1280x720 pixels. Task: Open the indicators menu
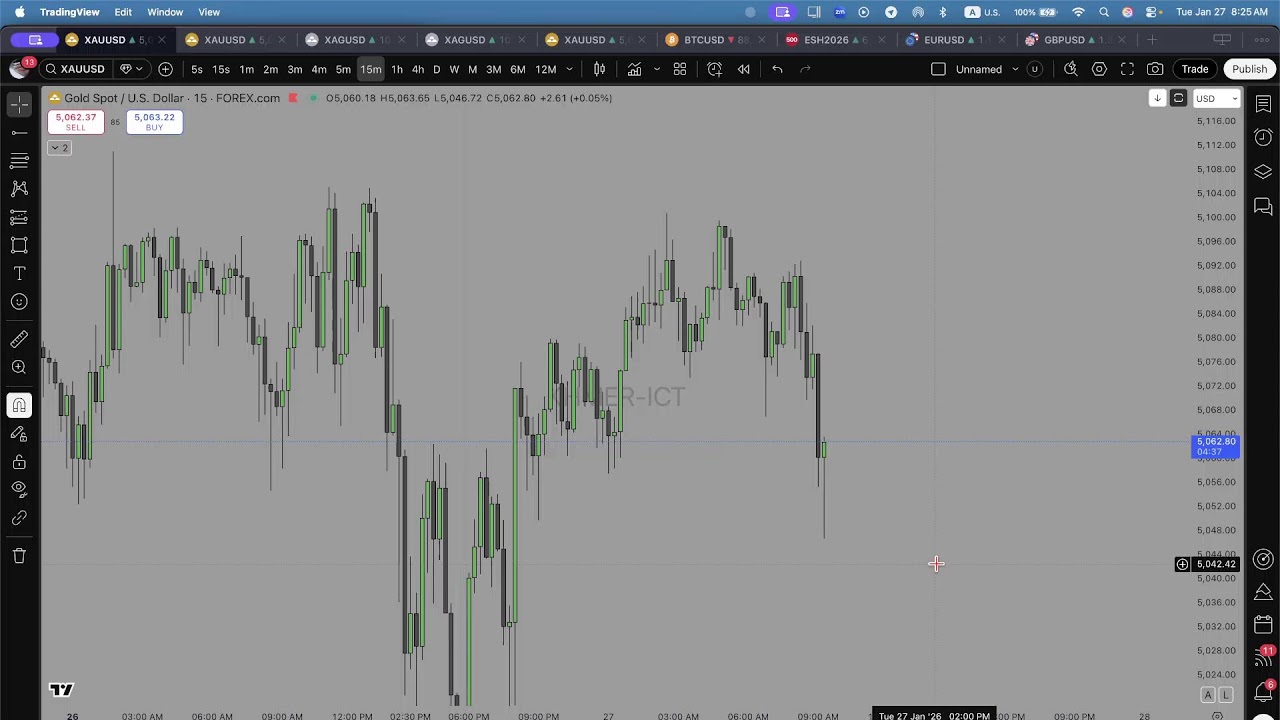[635, 69]
